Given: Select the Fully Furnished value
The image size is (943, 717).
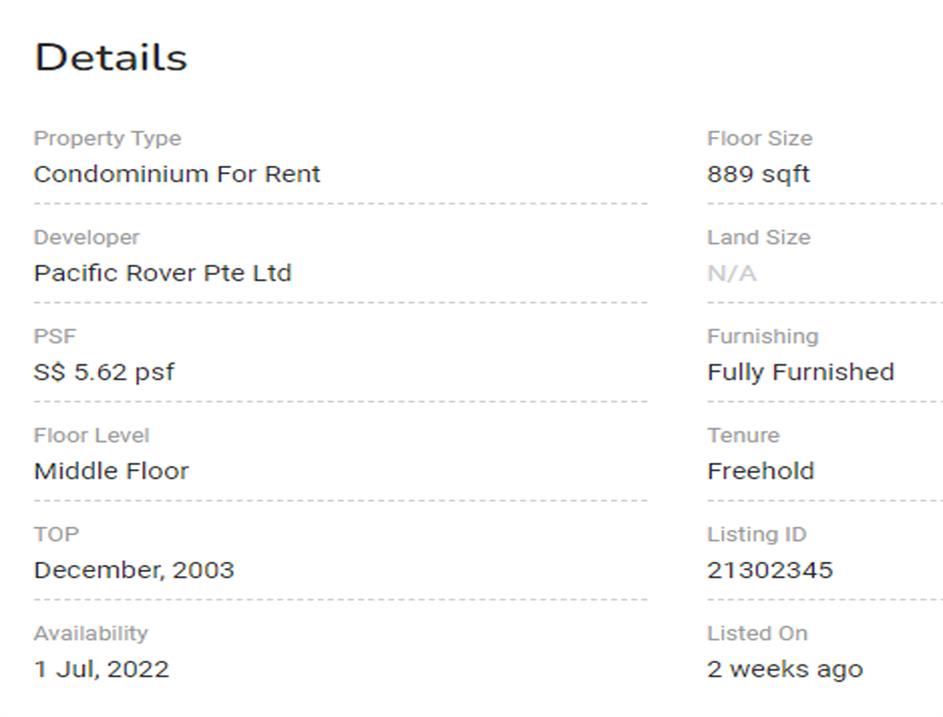Looking at the screenshot, I should coord(800,372).
